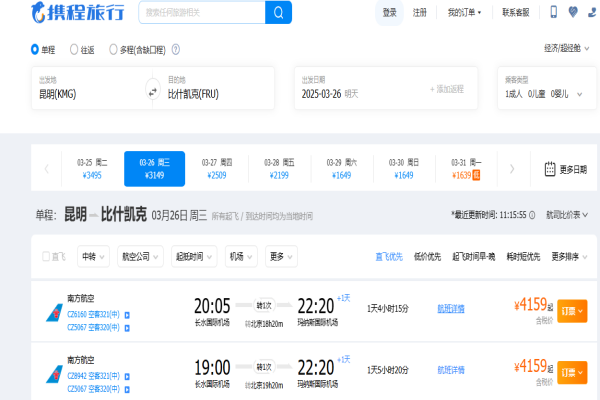Show previous dates with left arrow
This screenshot has height=400, width=600.
click(x=47, y=169)
